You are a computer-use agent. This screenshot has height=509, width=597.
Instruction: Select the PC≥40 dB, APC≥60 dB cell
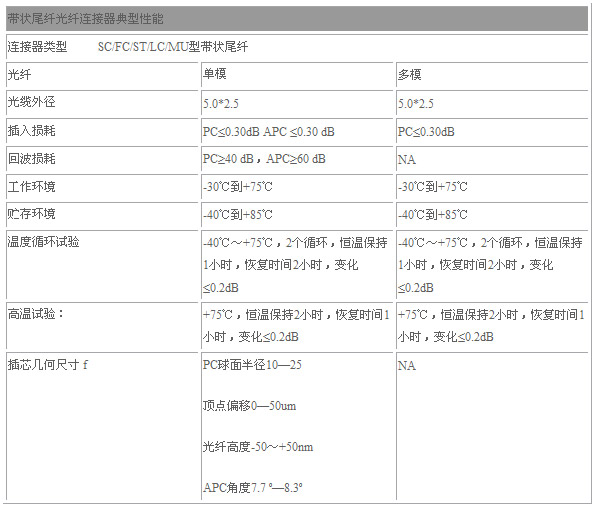click(297, 159)
